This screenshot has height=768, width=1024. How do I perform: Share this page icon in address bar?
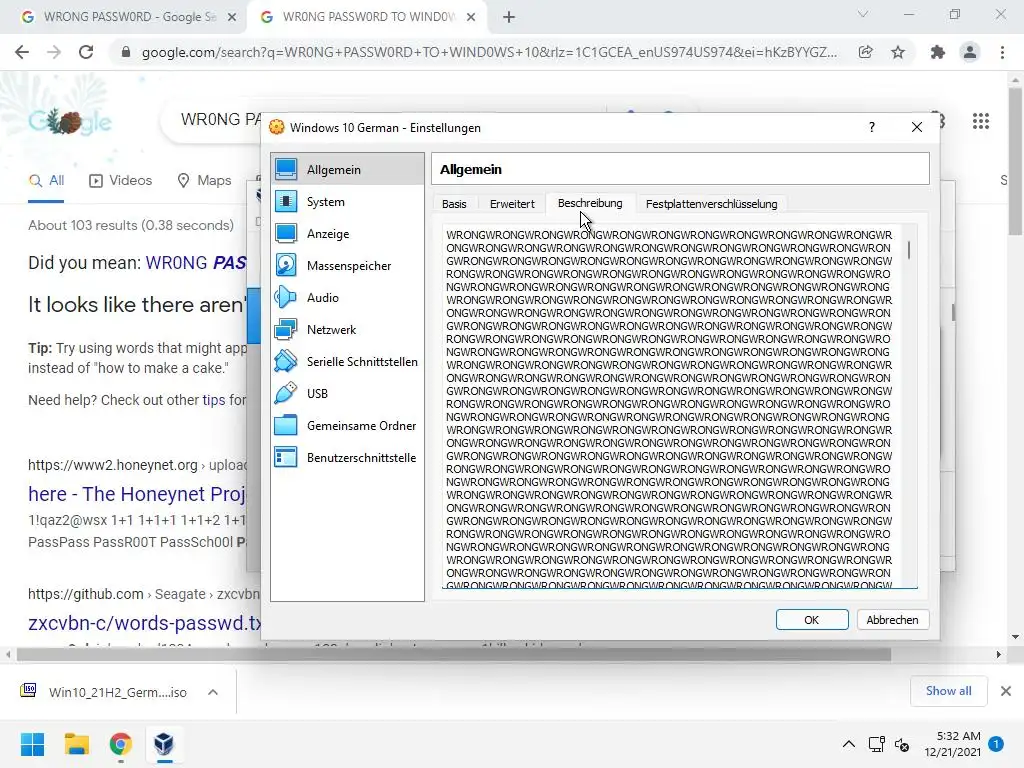[x=866, y=52]
